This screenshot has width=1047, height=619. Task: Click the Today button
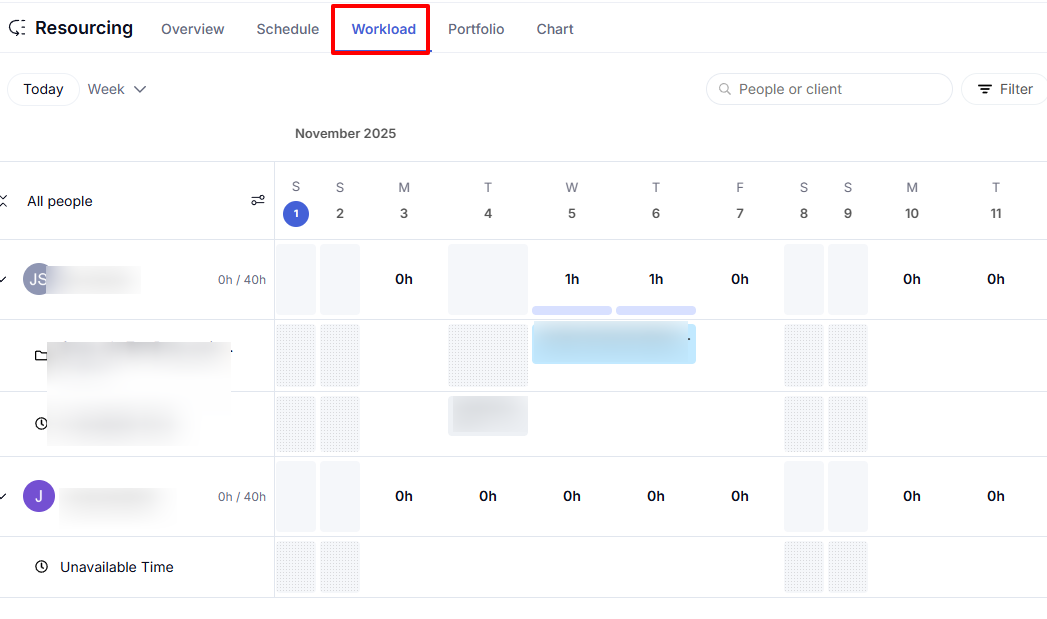43,89
